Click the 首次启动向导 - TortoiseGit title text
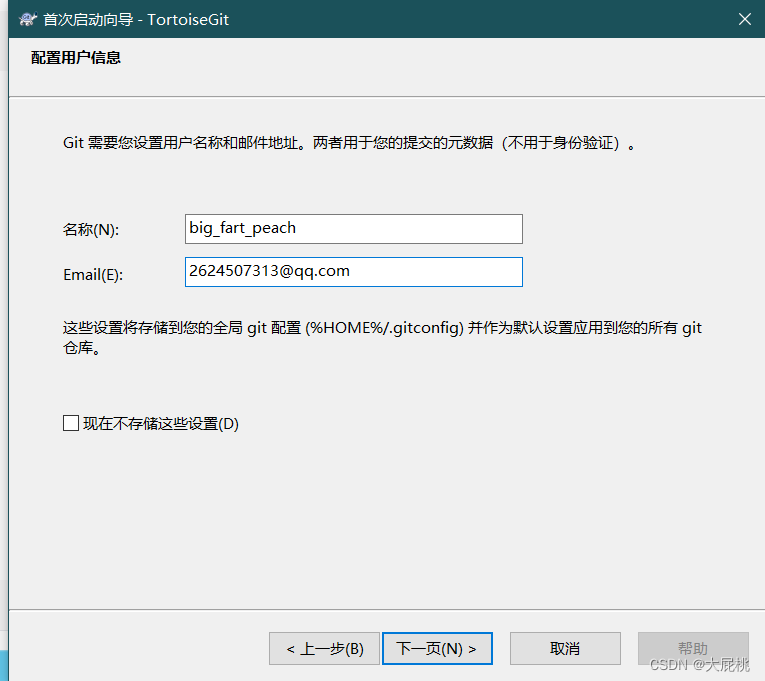Viewport: 765px width, 681px height. click(x=136, y=20)
